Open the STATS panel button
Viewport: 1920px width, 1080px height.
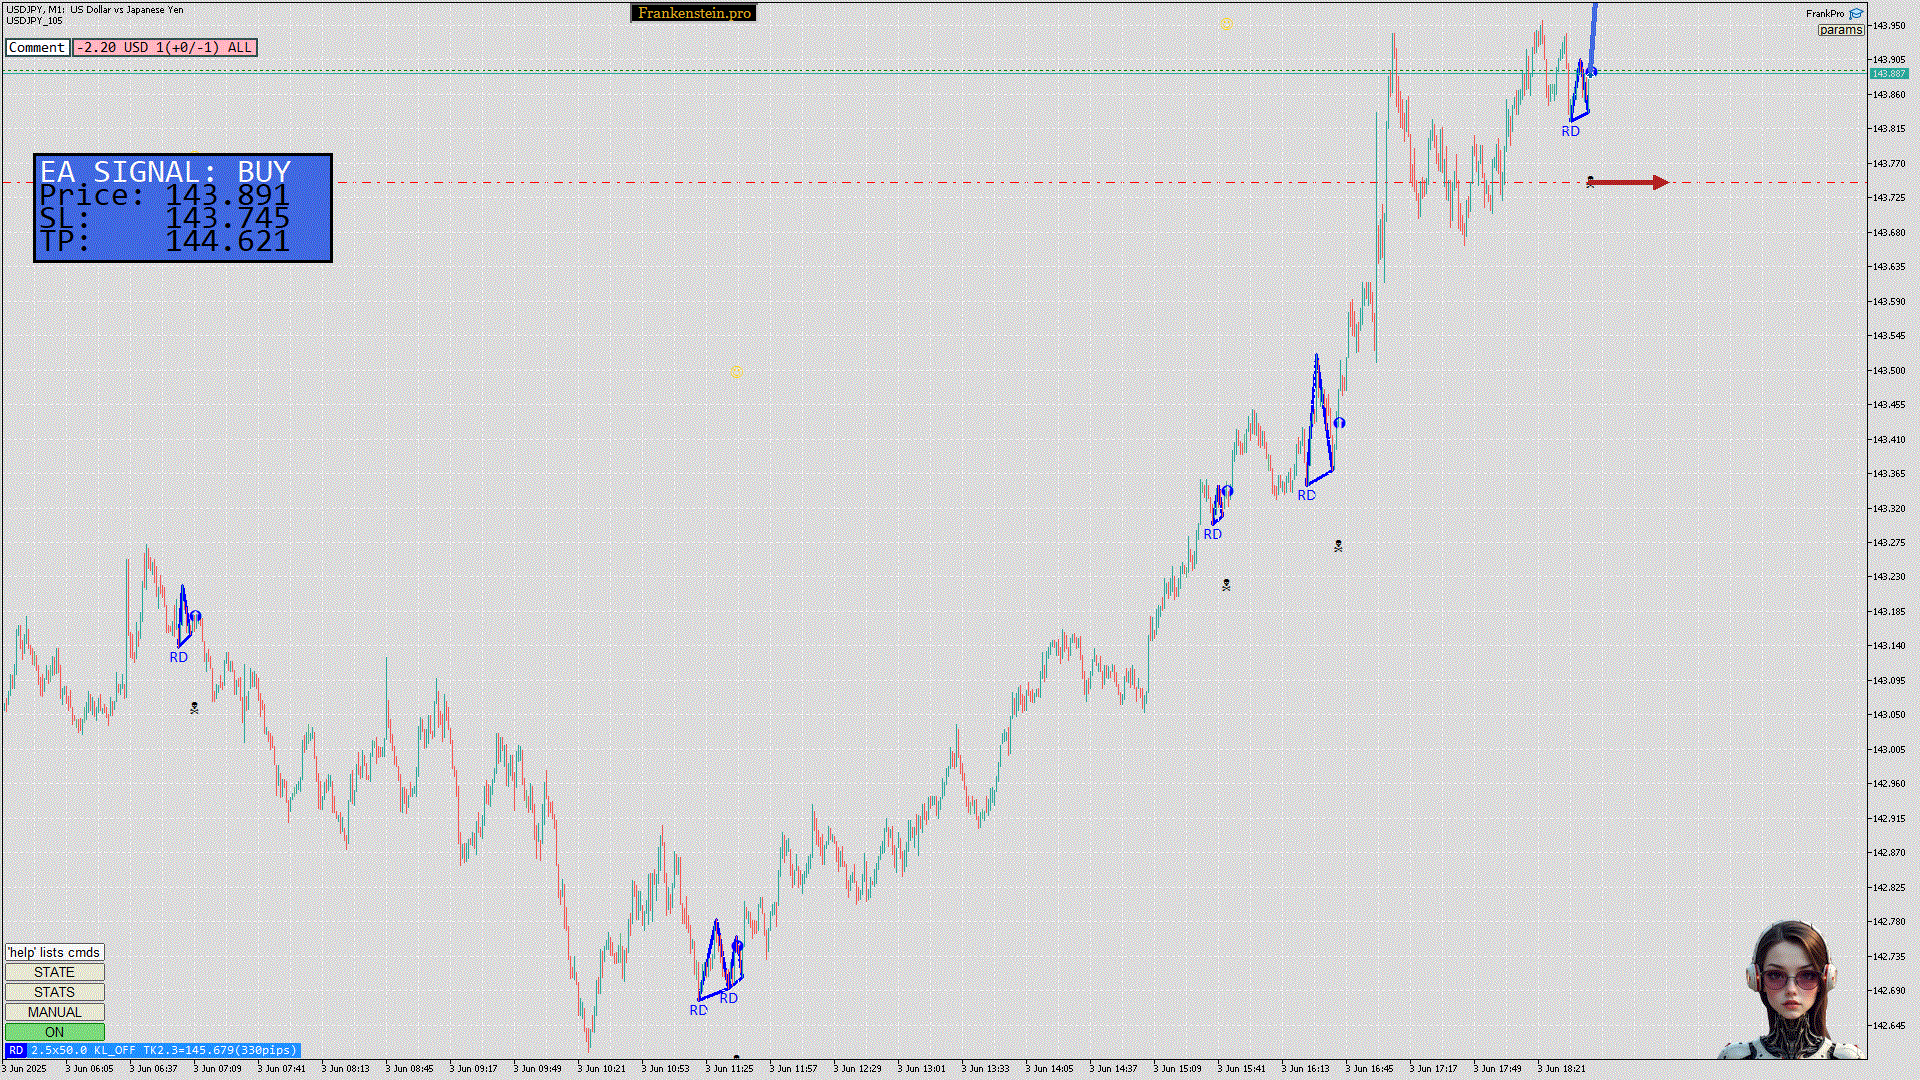54,992
